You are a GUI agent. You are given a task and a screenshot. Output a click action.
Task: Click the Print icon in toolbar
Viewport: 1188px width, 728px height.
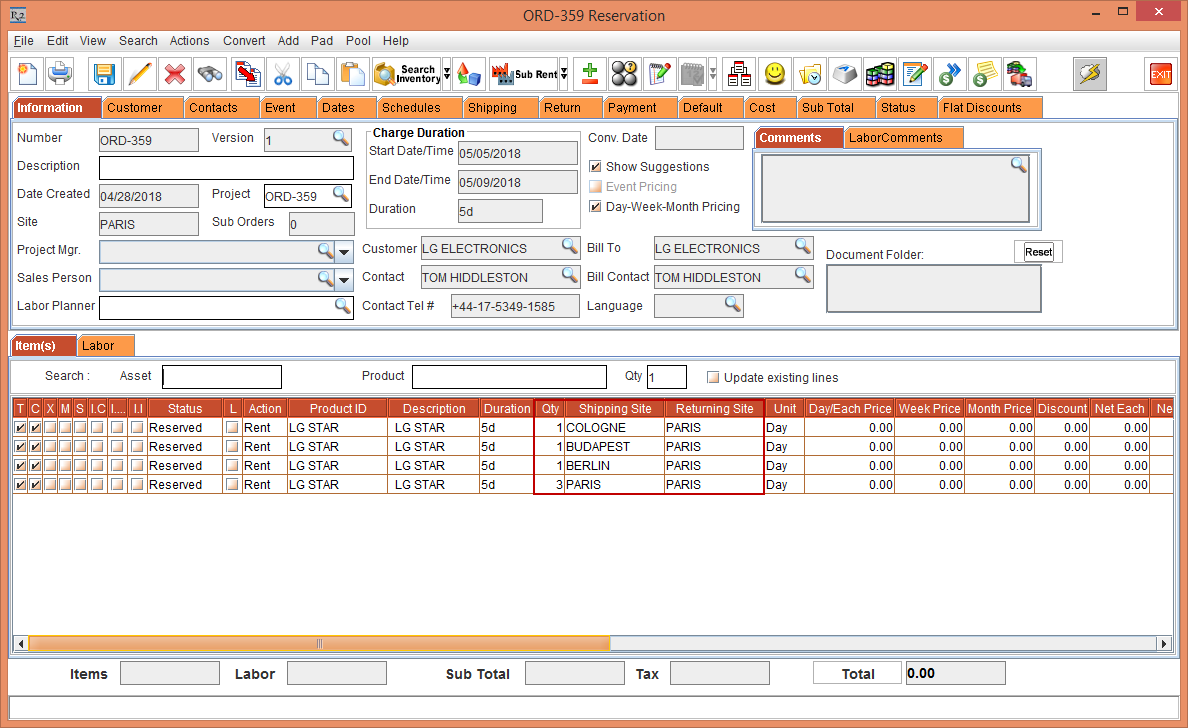(x=60, y=74)
